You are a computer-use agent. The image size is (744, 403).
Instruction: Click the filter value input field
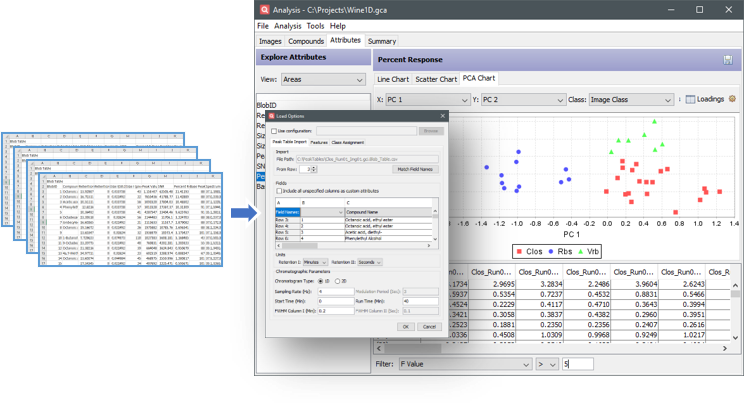577,364
